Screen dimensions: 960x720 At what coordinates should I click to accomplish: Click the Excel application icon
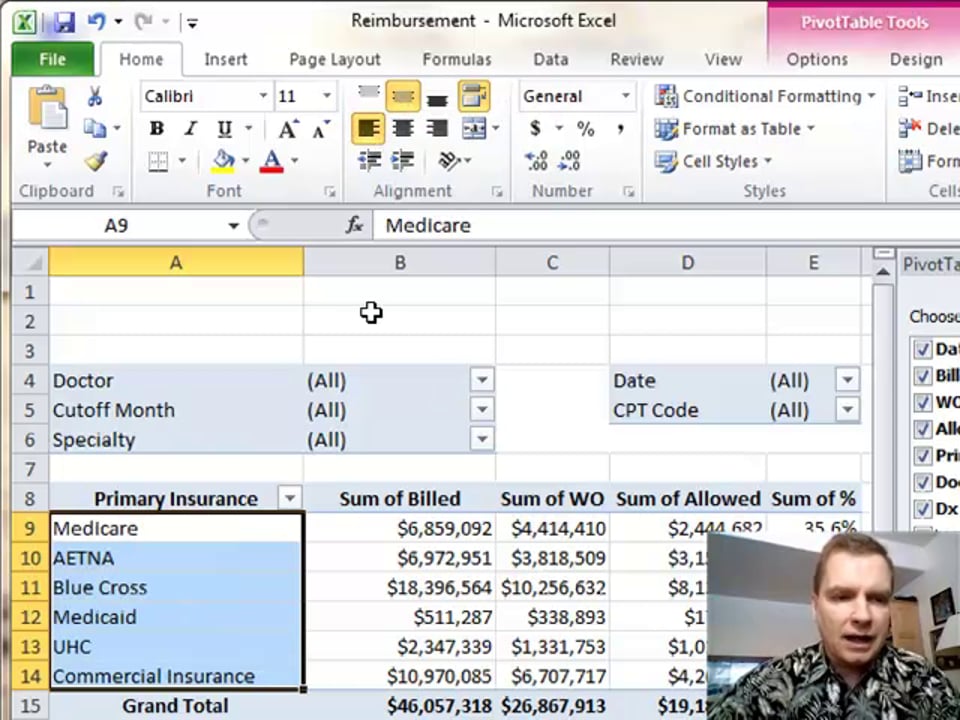(x=24, y=22)
